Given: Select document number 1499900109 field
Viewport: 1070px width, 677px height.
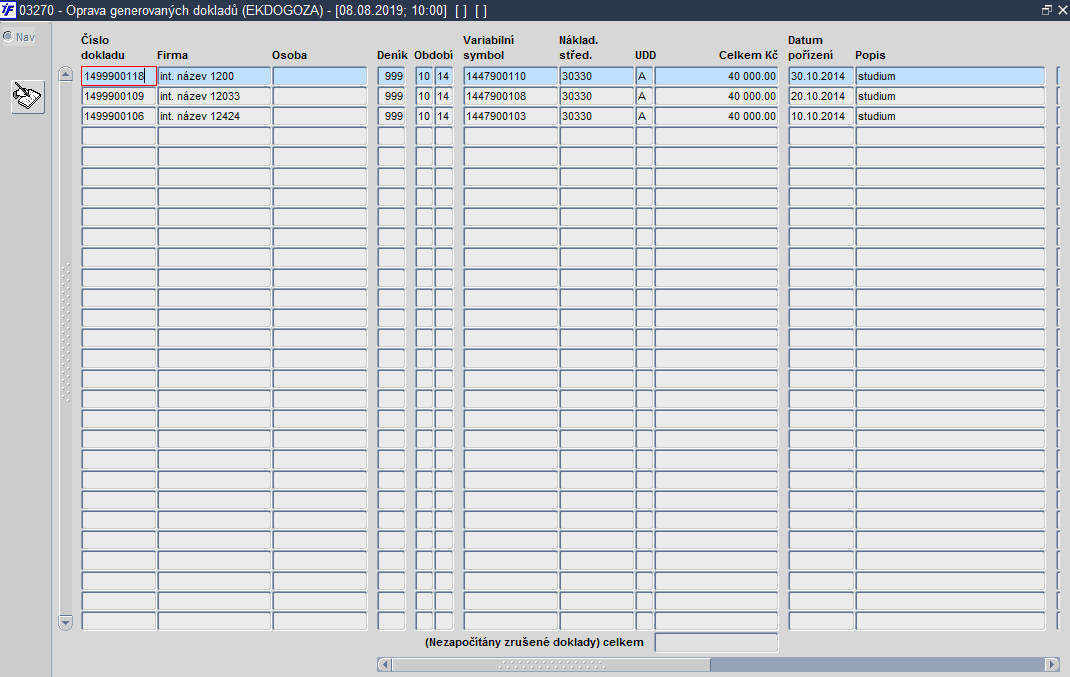Looking at the screenshot, I should pos(119,96).
